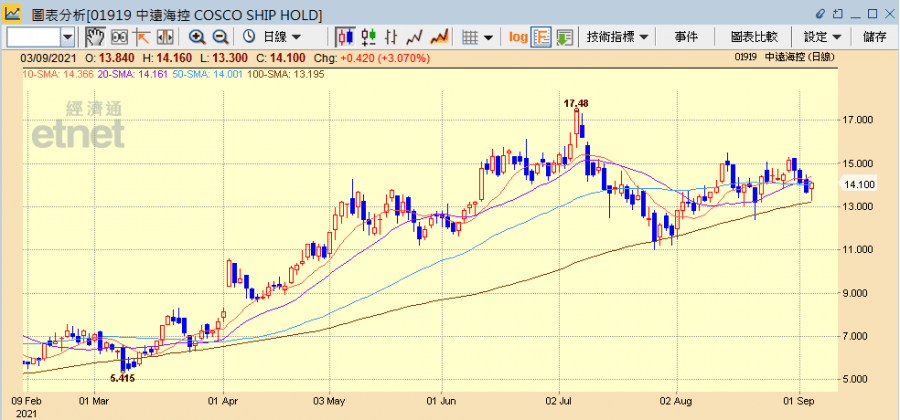Screen dimensions: 900x420
Task: Toggle the log scale option
Action: pyautogui.click(x=518, y=37)
